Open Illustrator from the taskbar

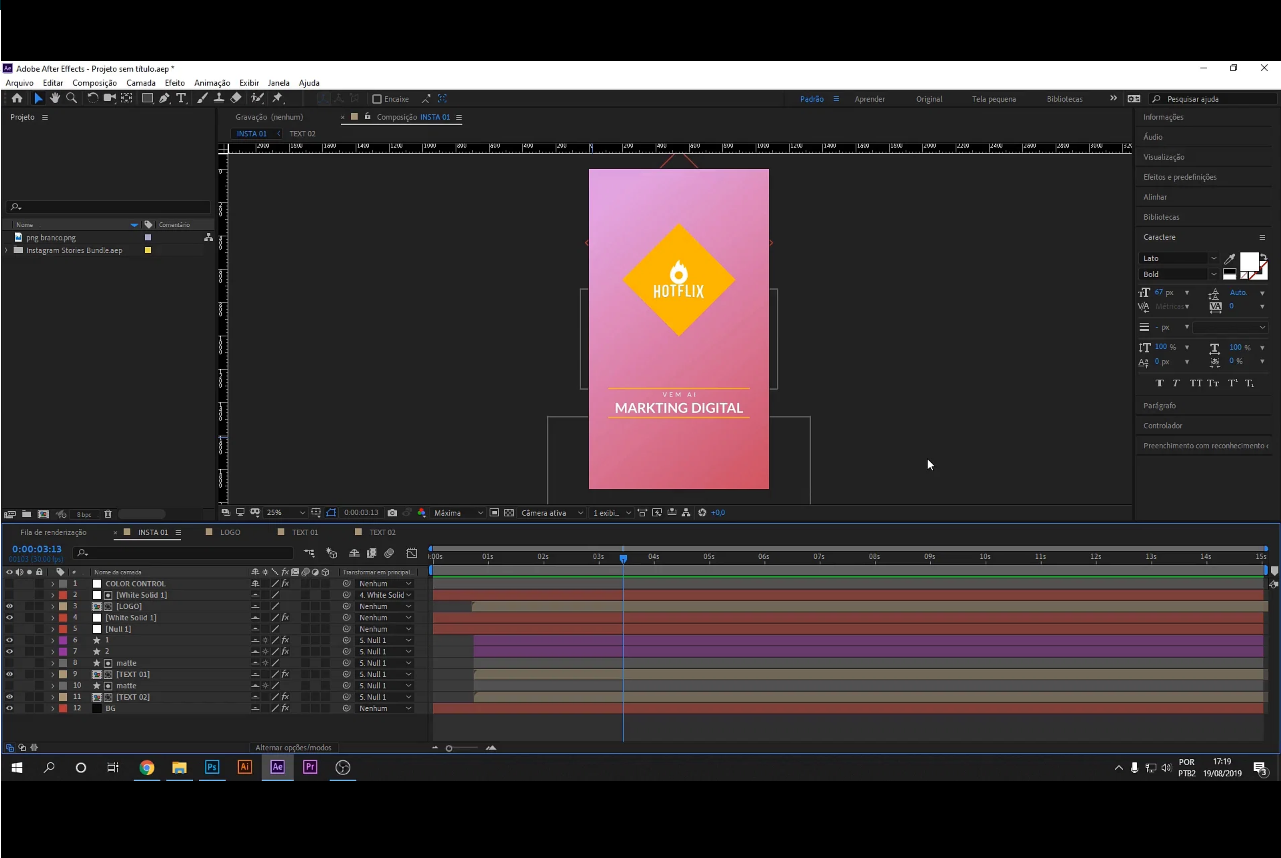pos(245,768)
